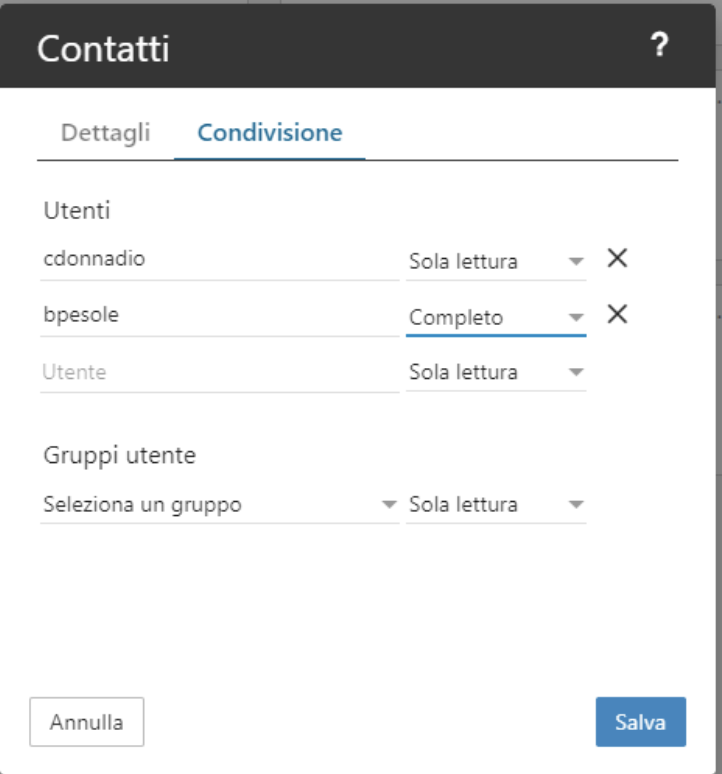Remove user cdonnadio with the X icon
Viewport: 722px width, 774px height.
617,258
